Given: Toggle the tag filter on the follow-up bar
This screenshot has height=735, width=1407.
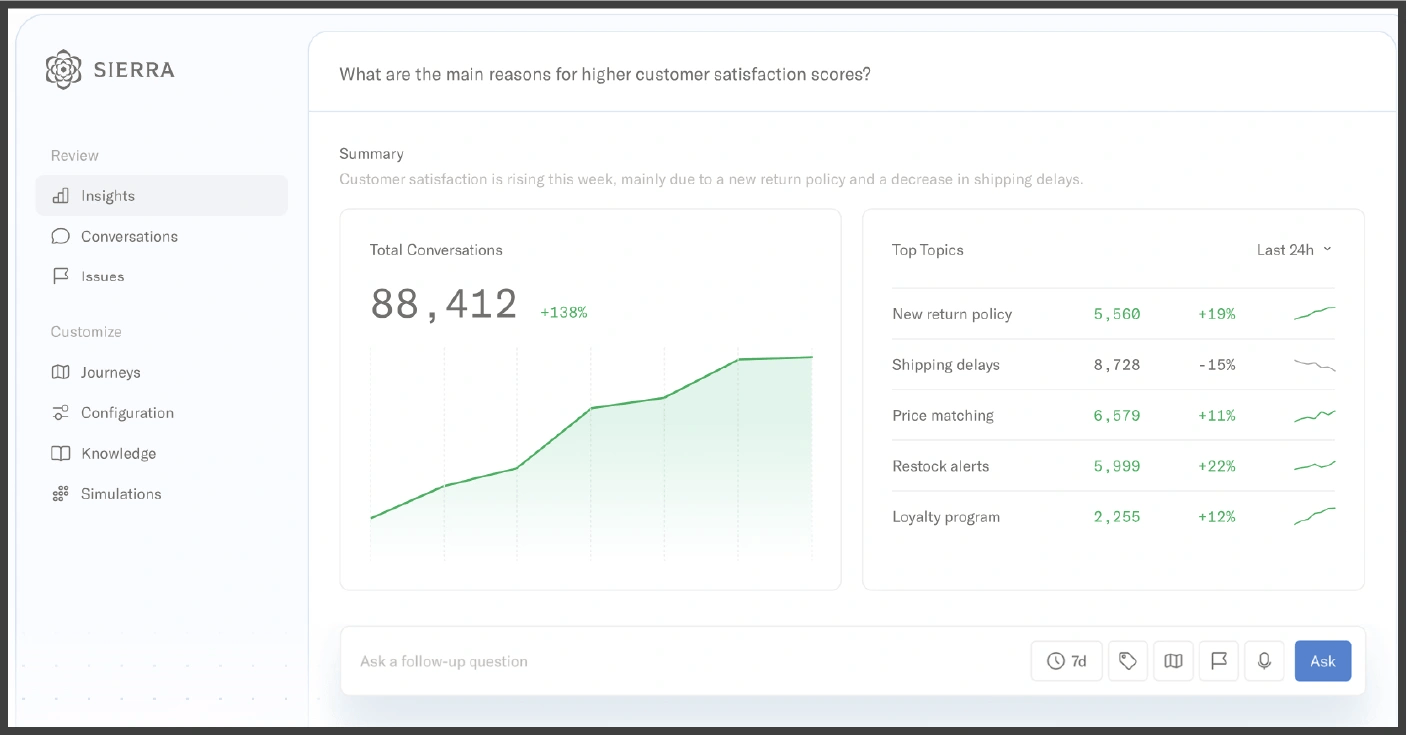Looking at the screenshot, I should tap(1128, 661).
